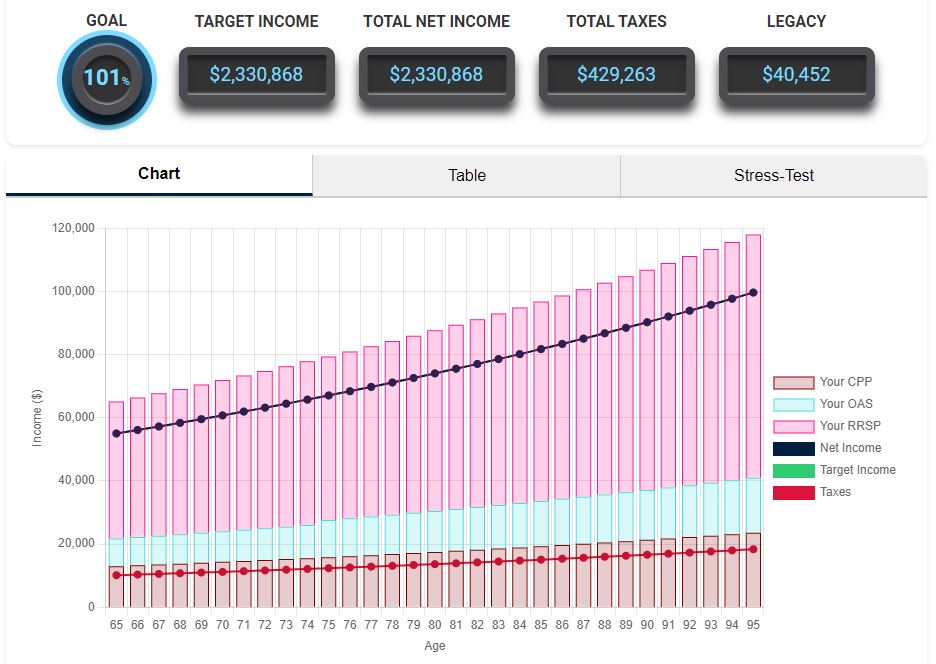Open the Stress-Test tab

773,175
